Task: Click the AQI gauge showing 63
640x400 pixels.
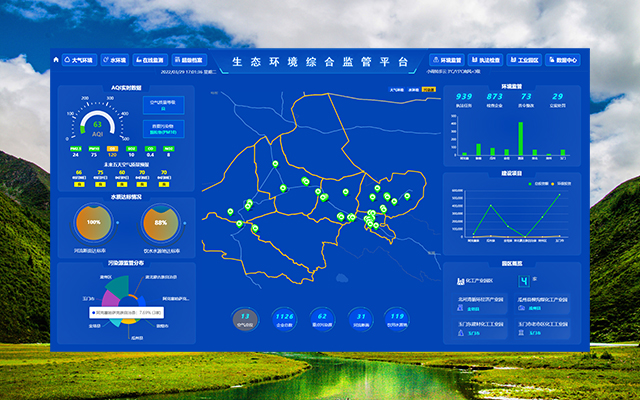Action: (x=97, y=126)
